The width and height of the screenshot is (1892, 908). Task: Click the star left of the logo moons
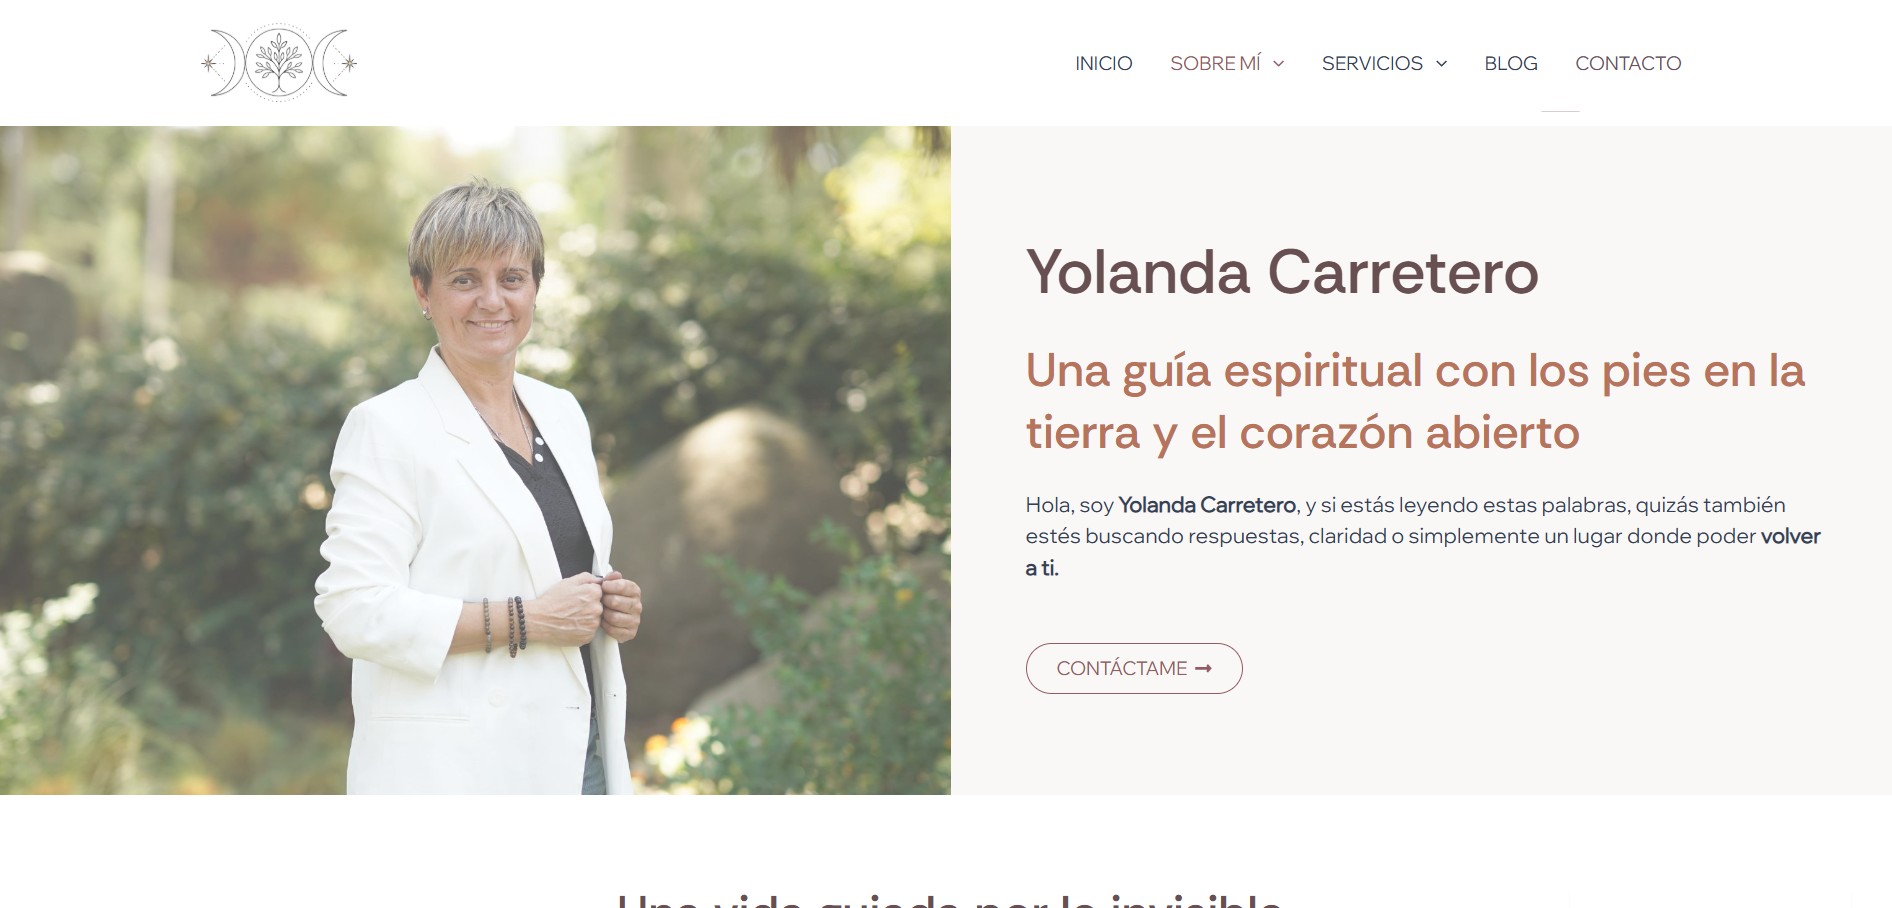(209, 63)
